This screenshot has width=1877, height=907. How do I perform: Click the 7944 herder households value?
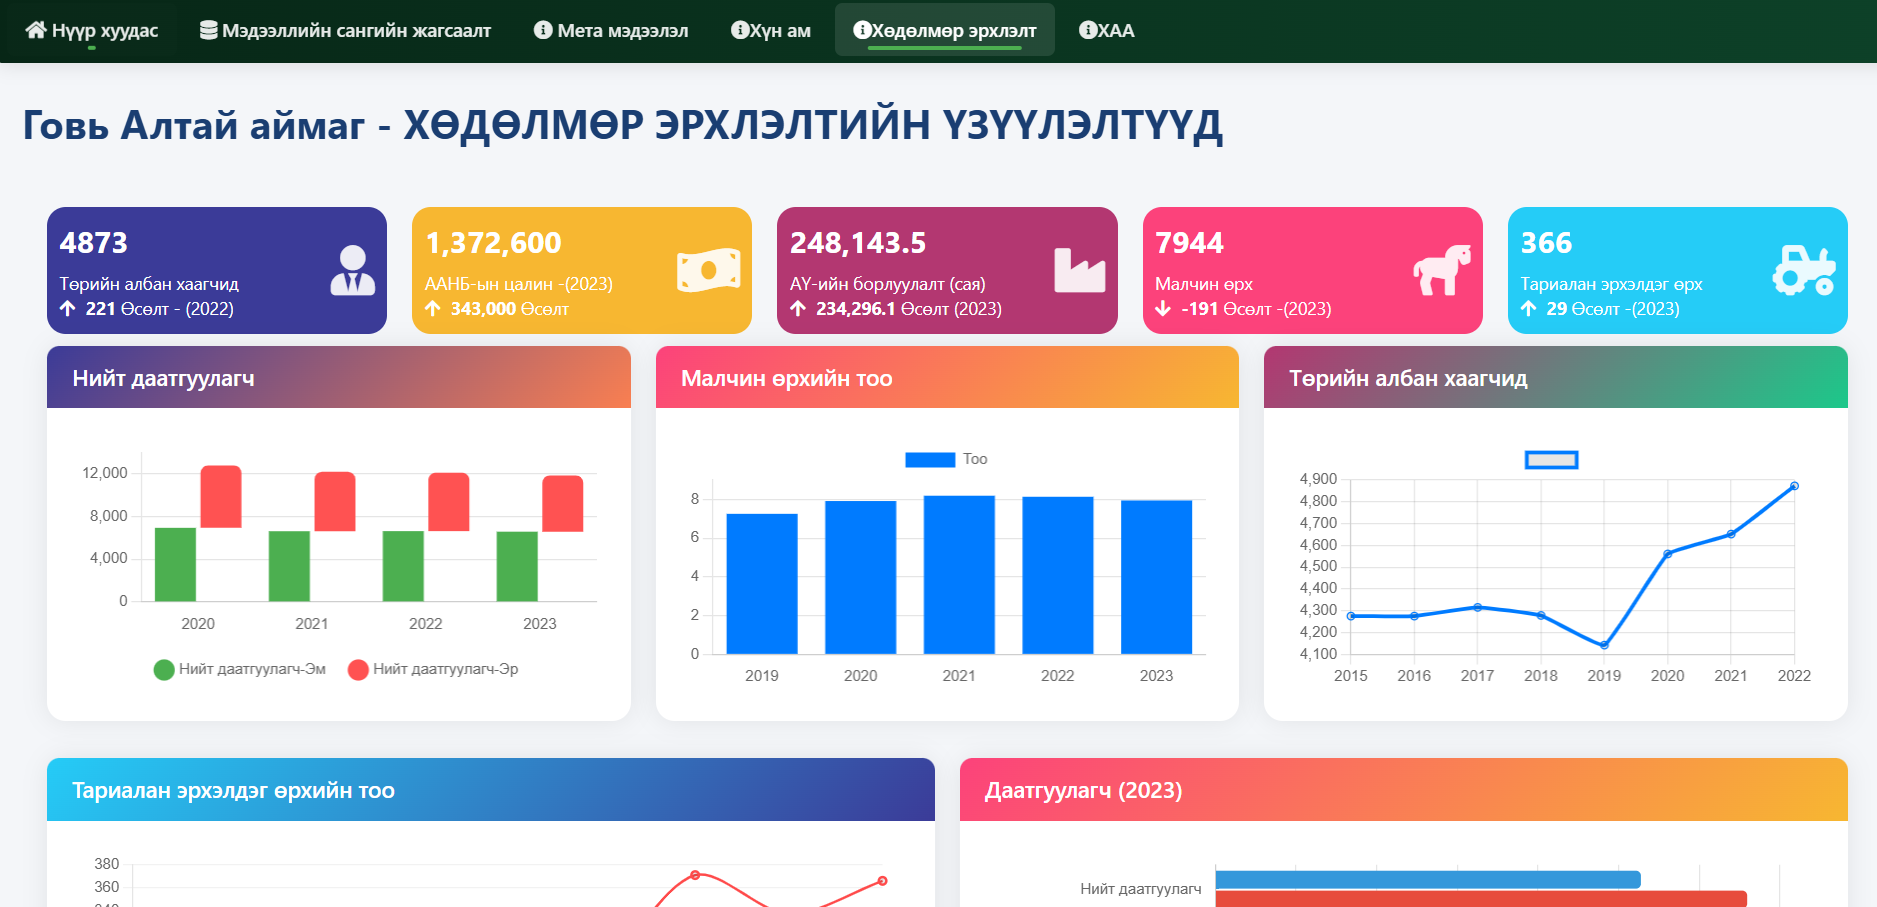pos(1189,243)
